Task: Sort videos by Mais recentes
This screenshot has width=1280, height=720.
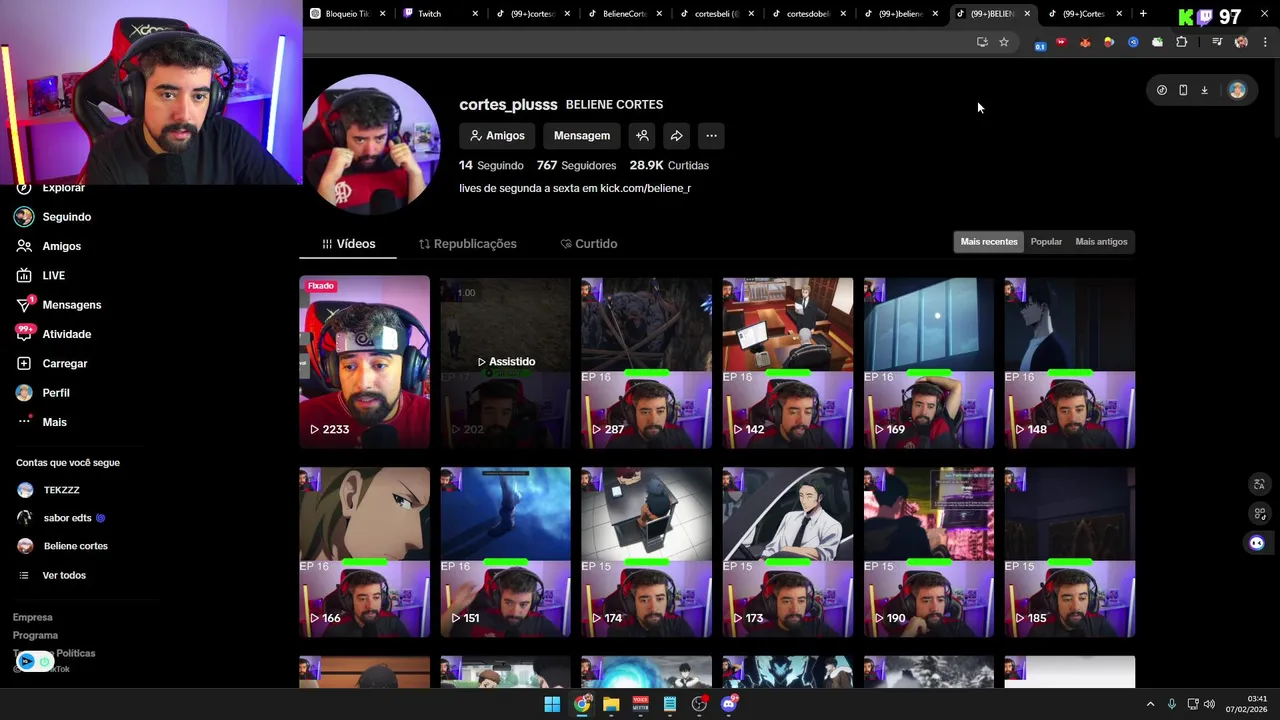Action: [x=989, y=242]
